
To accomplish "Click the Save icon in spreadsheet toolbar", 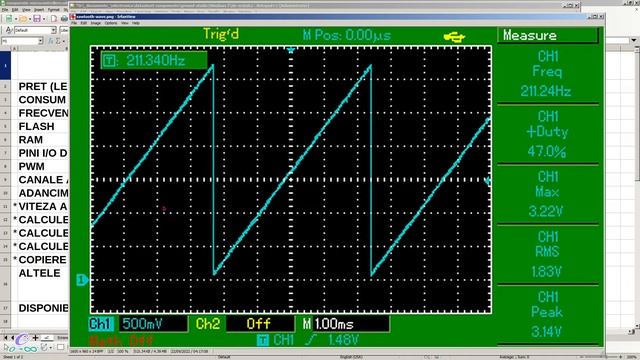I will [37, 19].
